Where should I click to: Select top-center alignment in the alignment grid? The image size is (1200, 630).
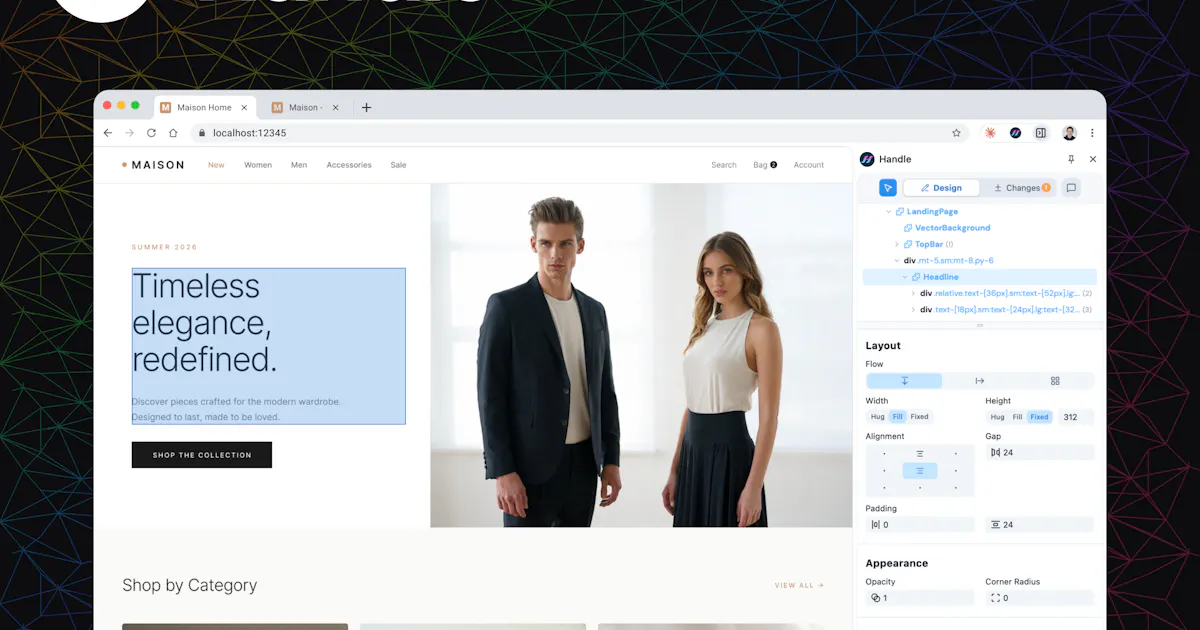920,454
